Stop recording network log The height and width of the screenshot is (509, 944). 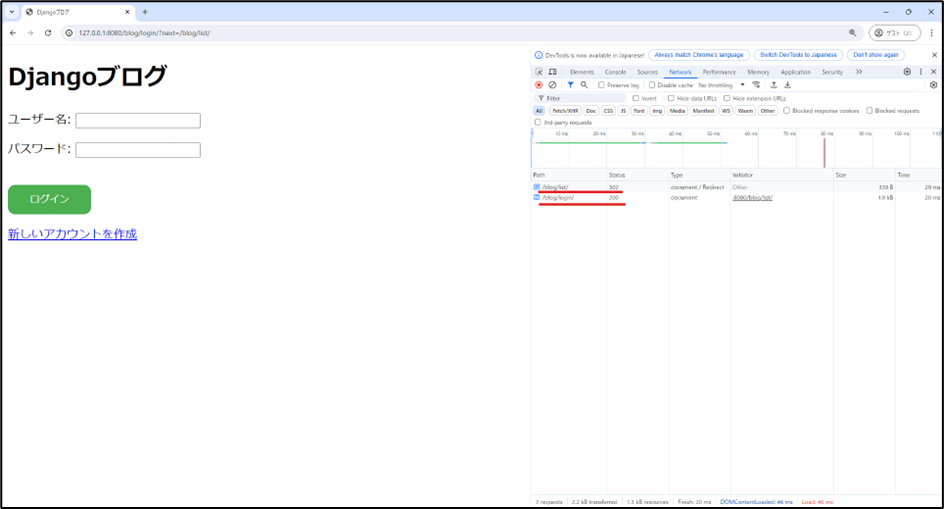coord(539,85)
